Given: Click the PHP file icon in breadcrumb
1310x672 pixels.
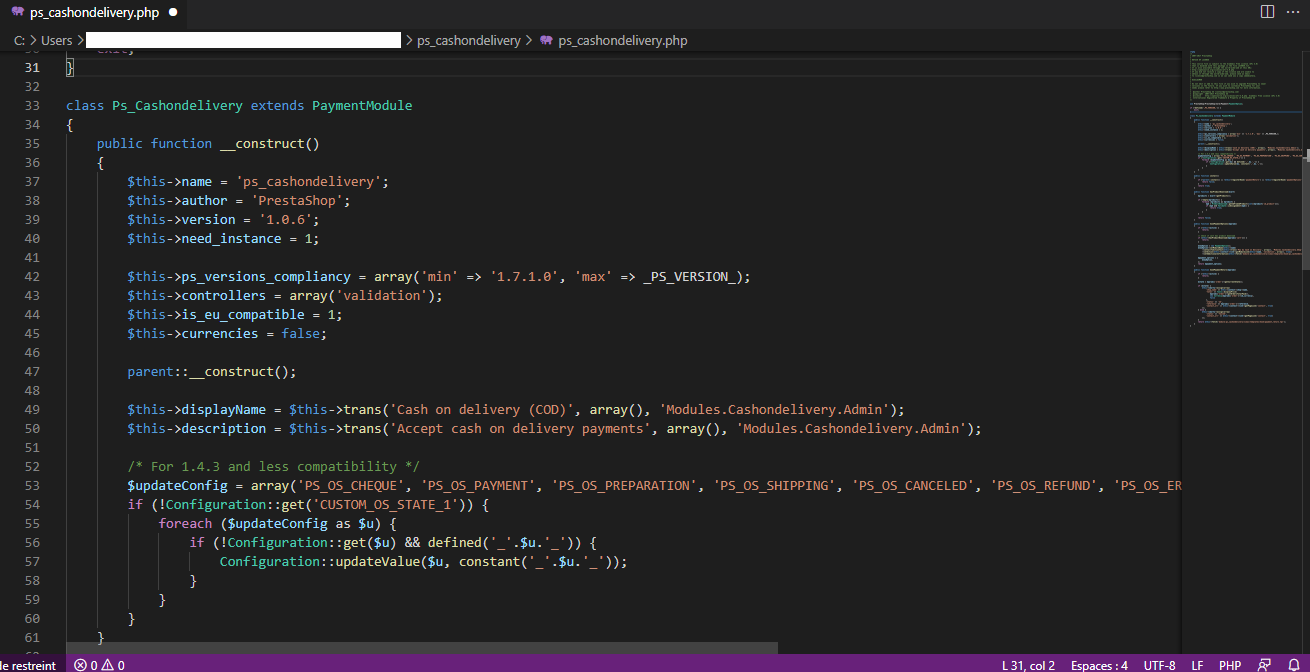Looking at the screenshot, I should (x=546, y=41).
